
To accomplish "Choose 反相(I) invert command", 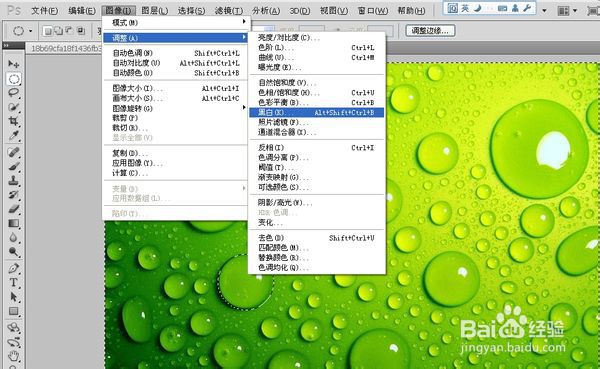I will (x=316, y=147).
